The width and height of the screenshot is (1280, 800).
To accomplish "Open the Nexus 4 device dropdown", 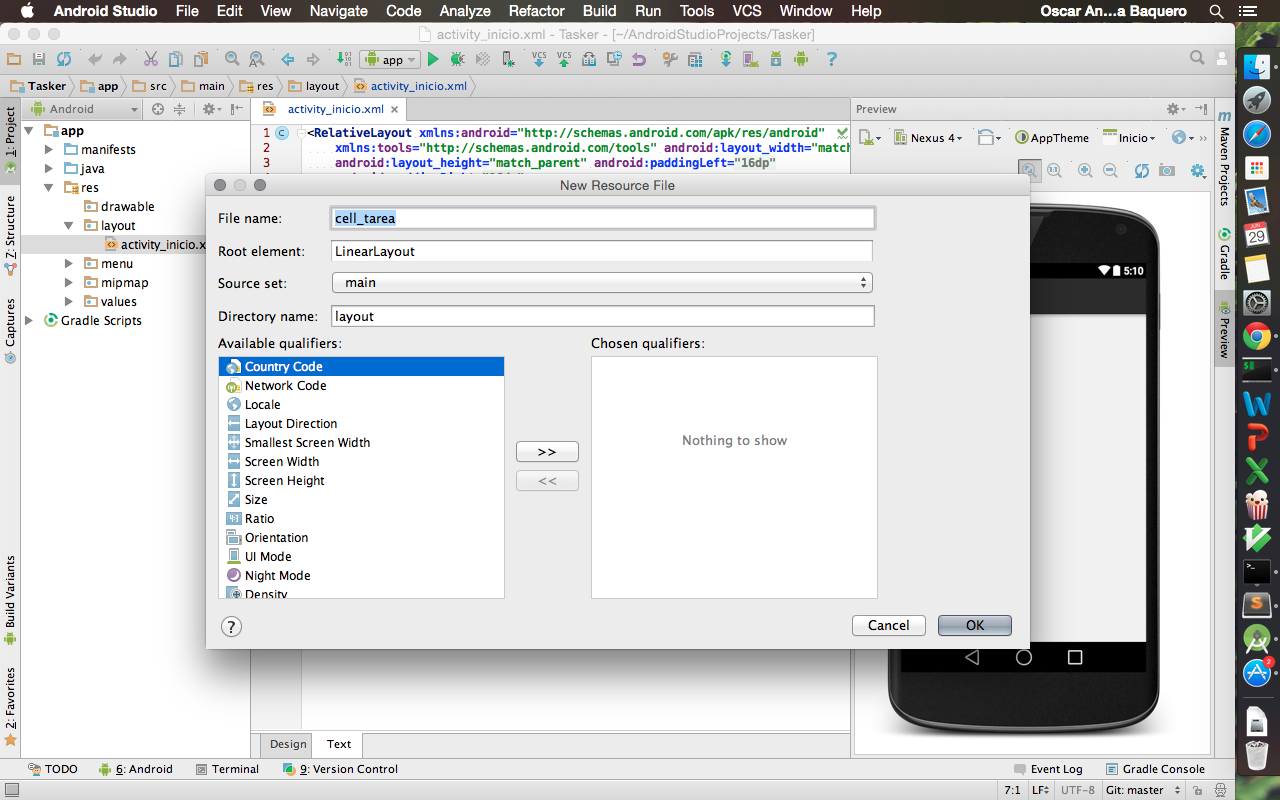I will coord(928,138).
